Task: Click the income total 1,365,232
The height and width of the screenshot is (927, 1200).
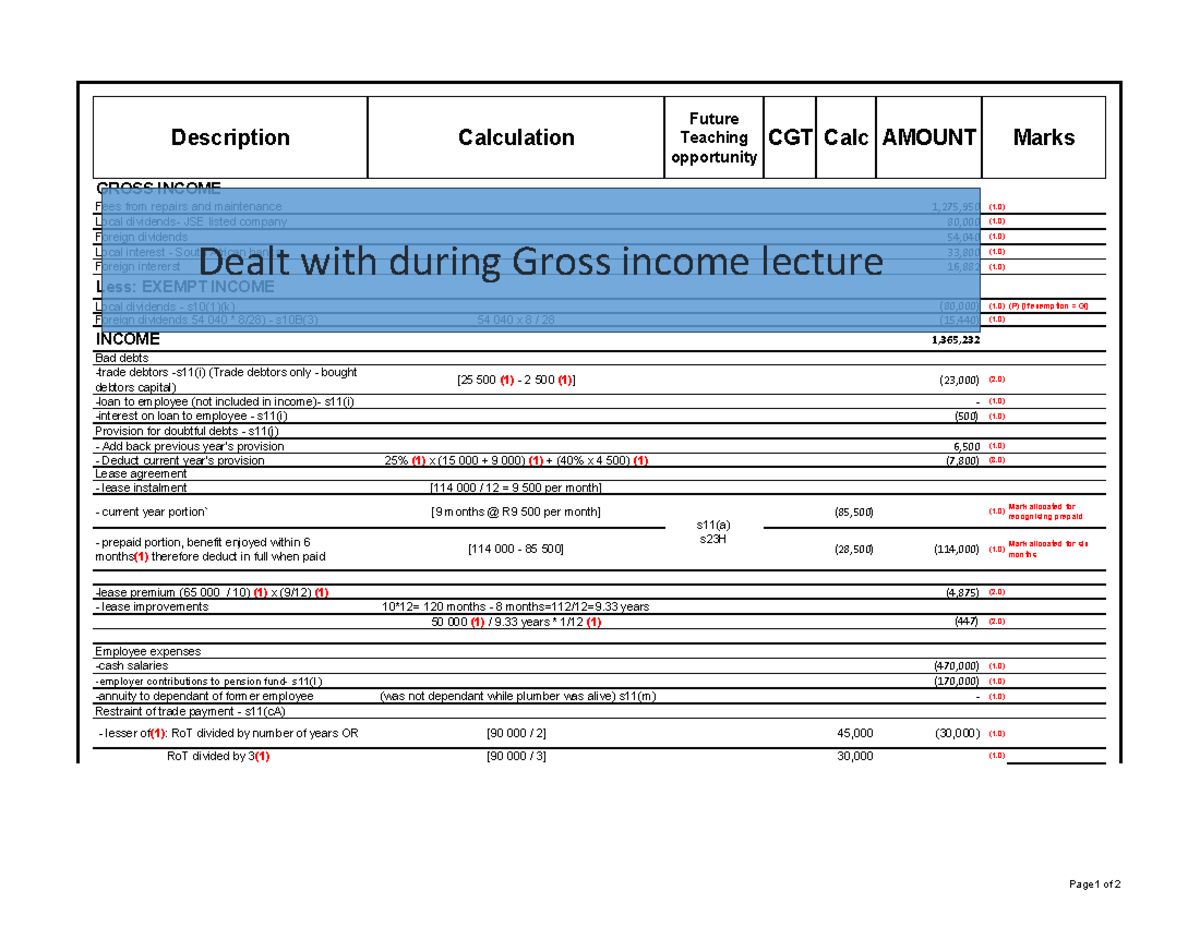Action: [956, 340]
